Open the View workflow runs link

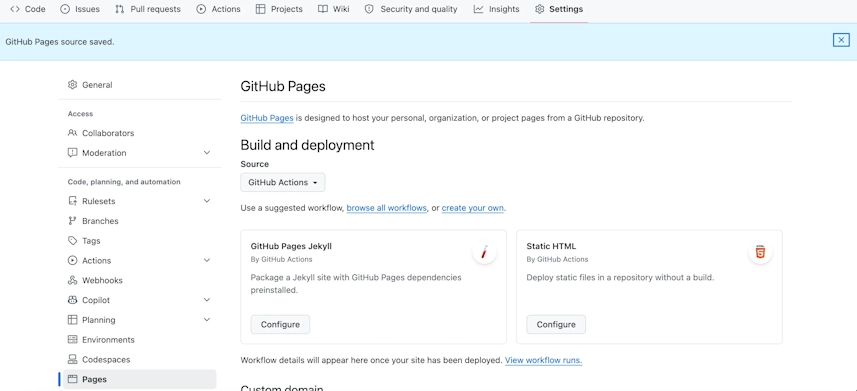tap(543, 360)
